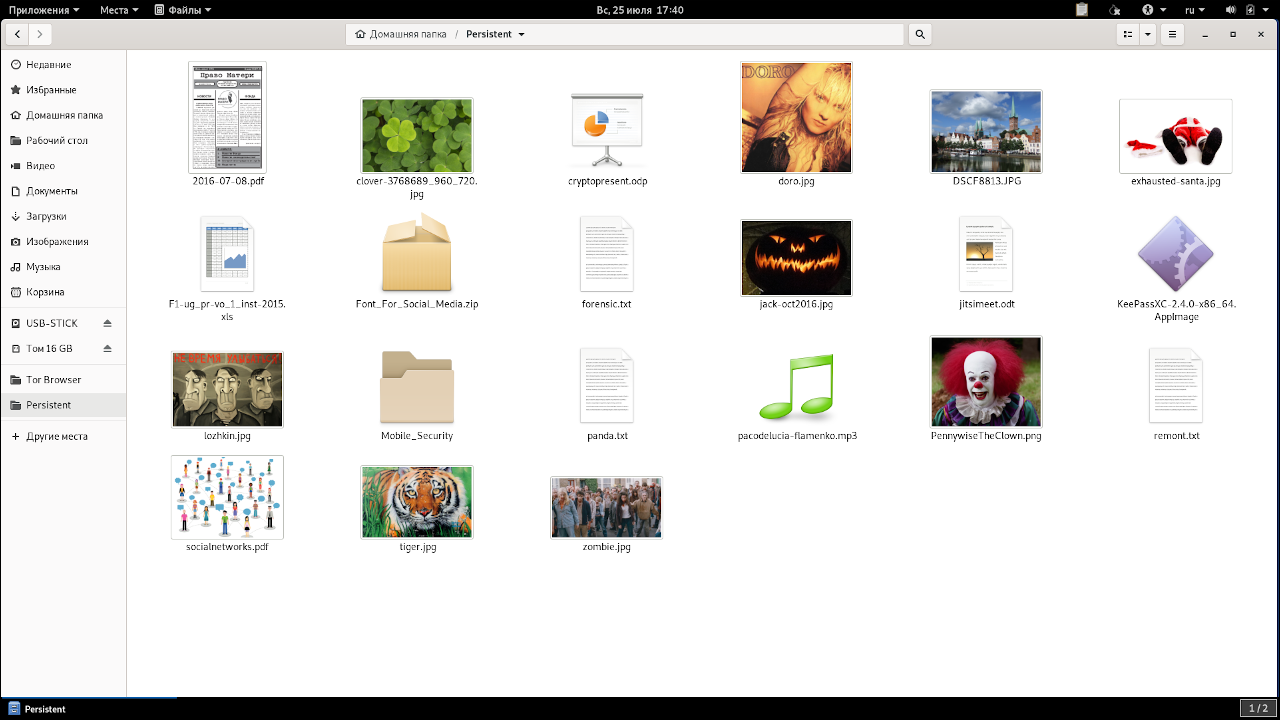Open the Приложения menu
This screenshot has height=720, width=1280.
pos(45,9)
